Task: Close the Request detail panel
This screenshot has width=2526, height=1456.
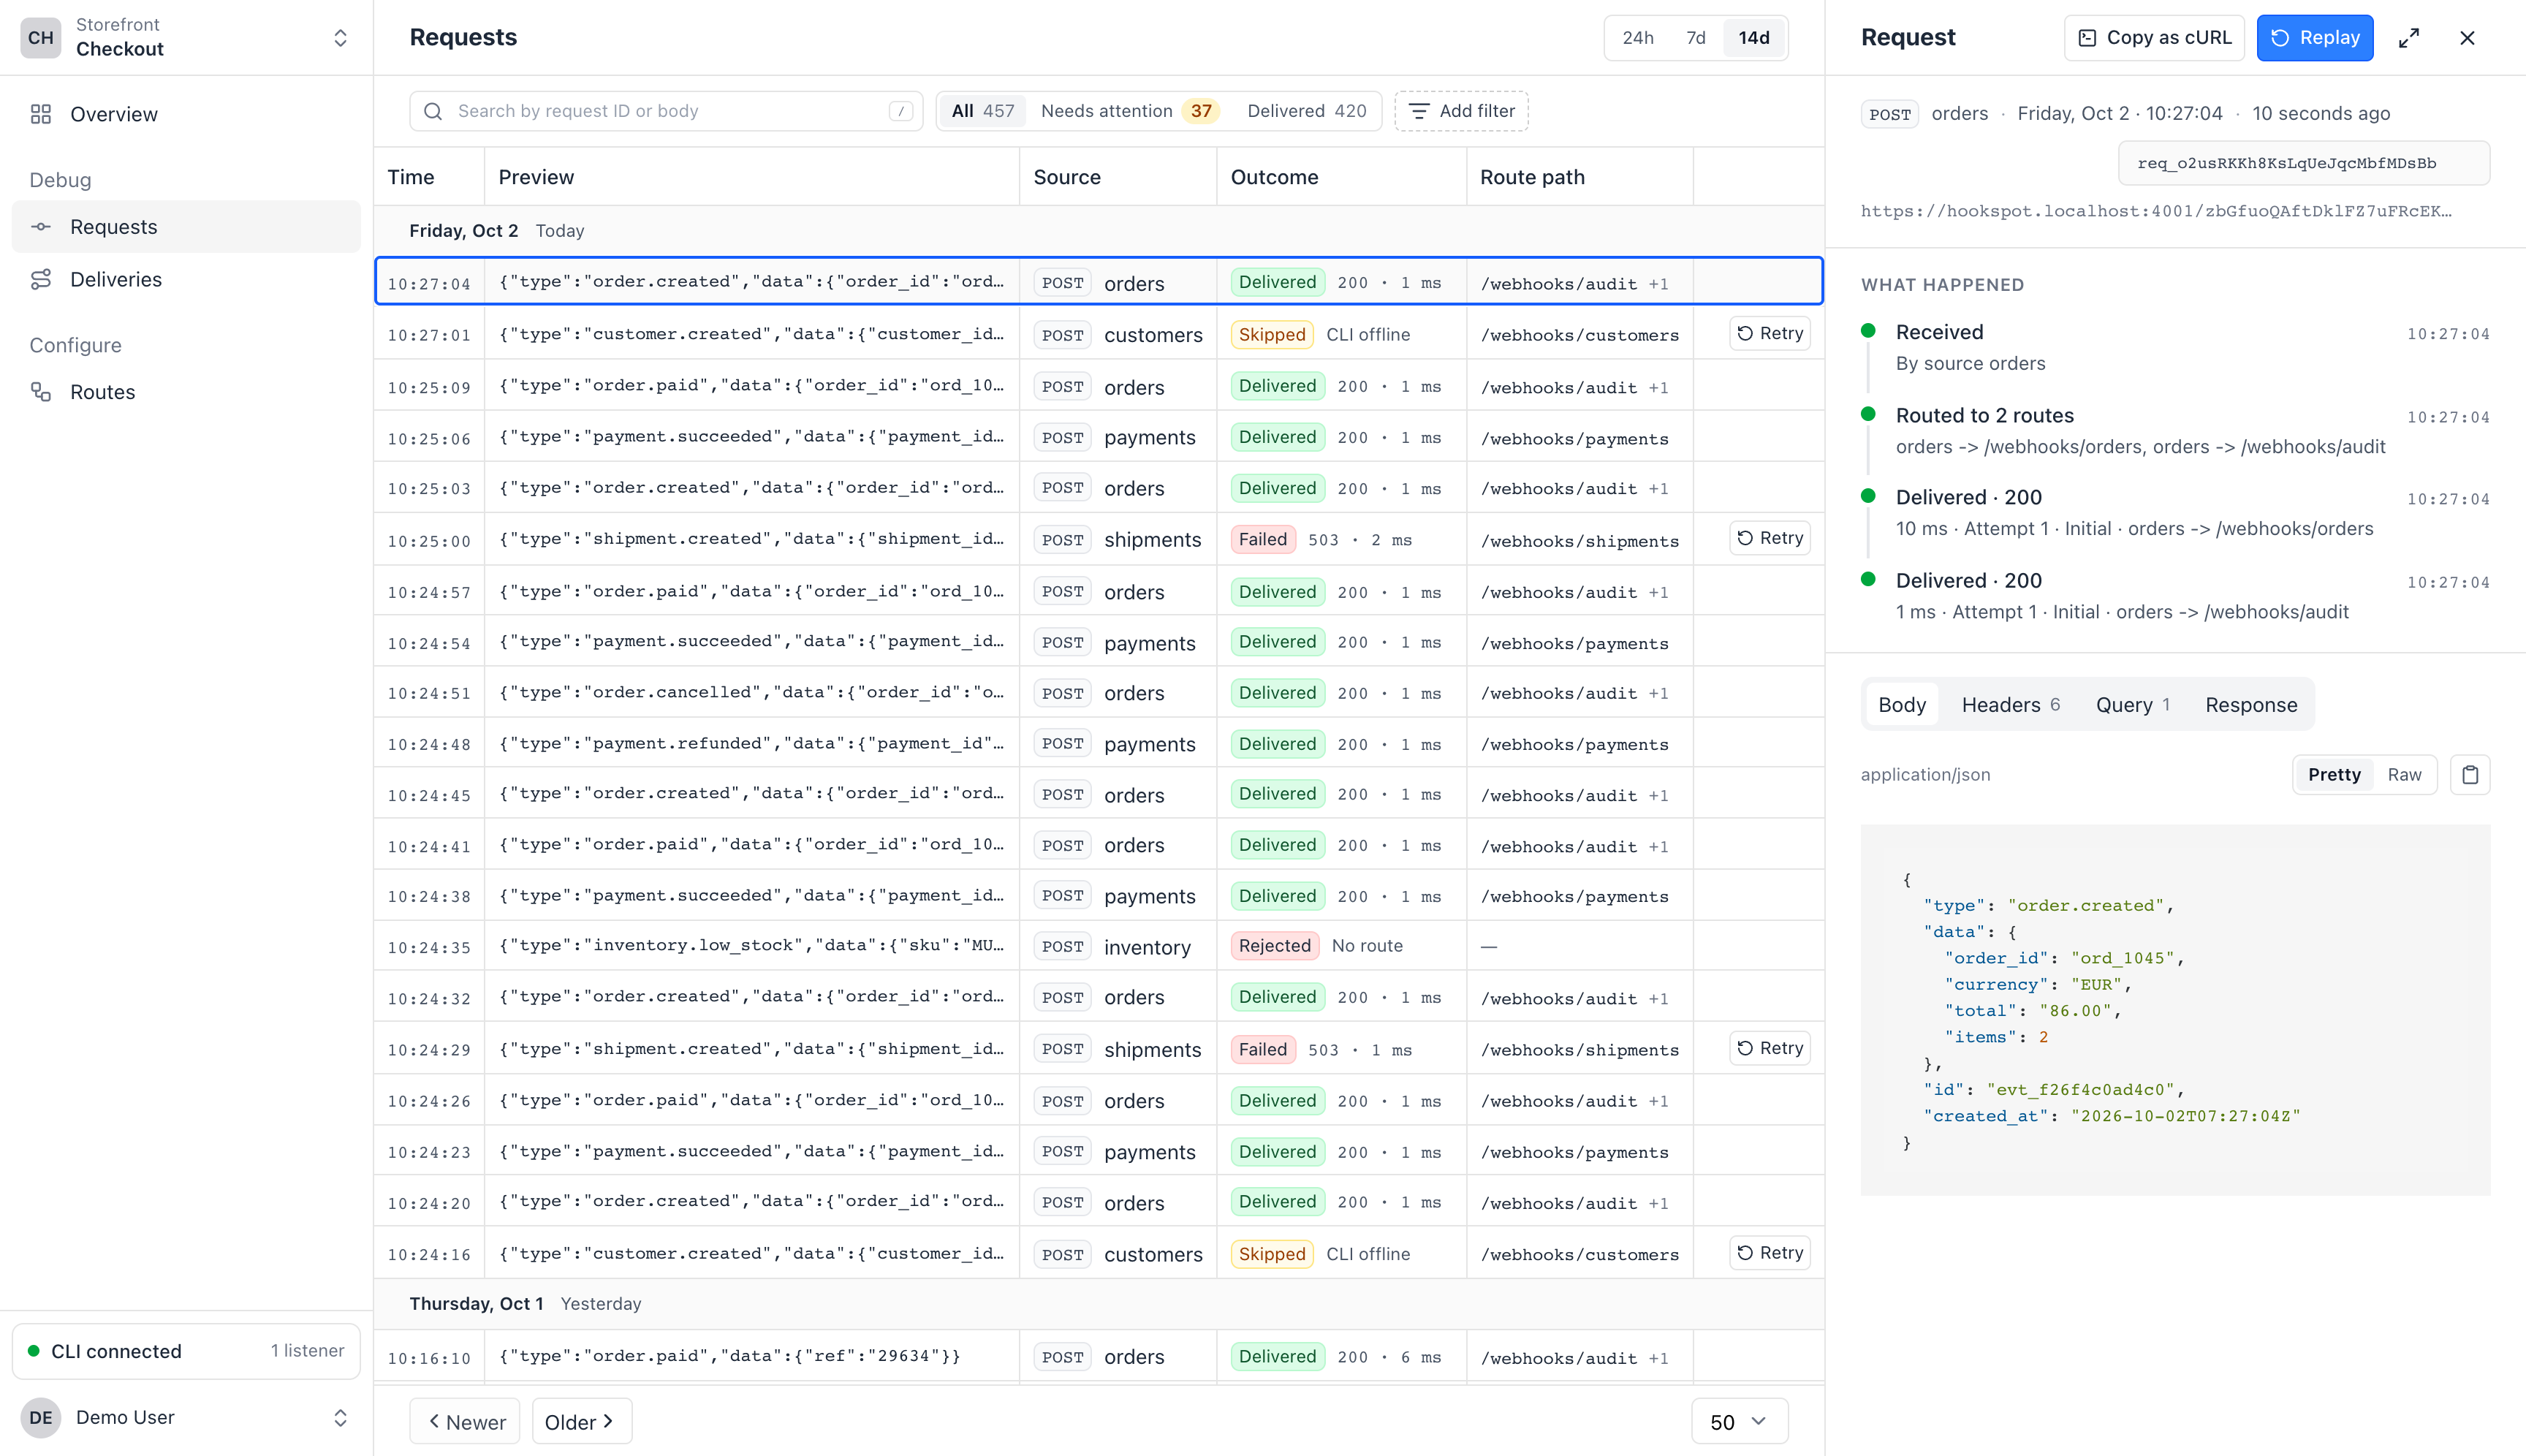Action: 2467,38
